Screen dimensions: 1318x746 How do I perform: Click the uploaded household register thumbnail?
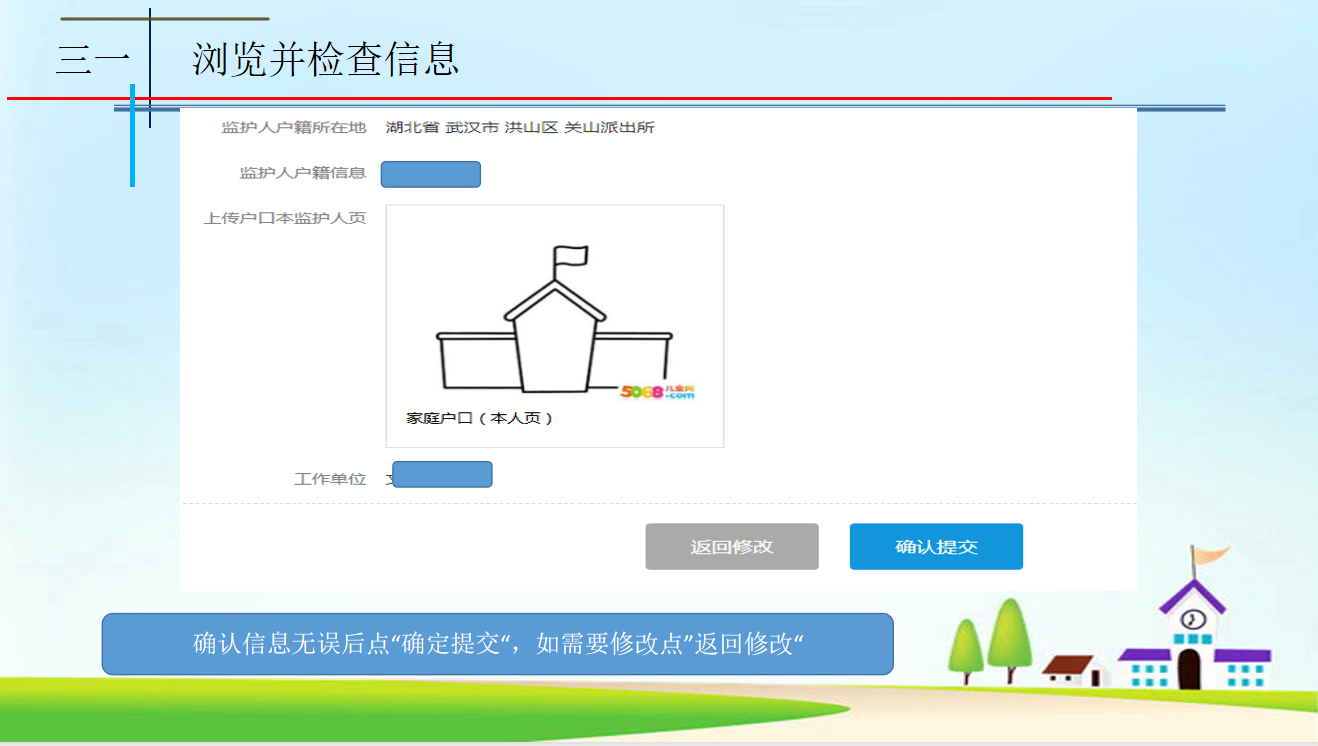click(x=554, y=326)
